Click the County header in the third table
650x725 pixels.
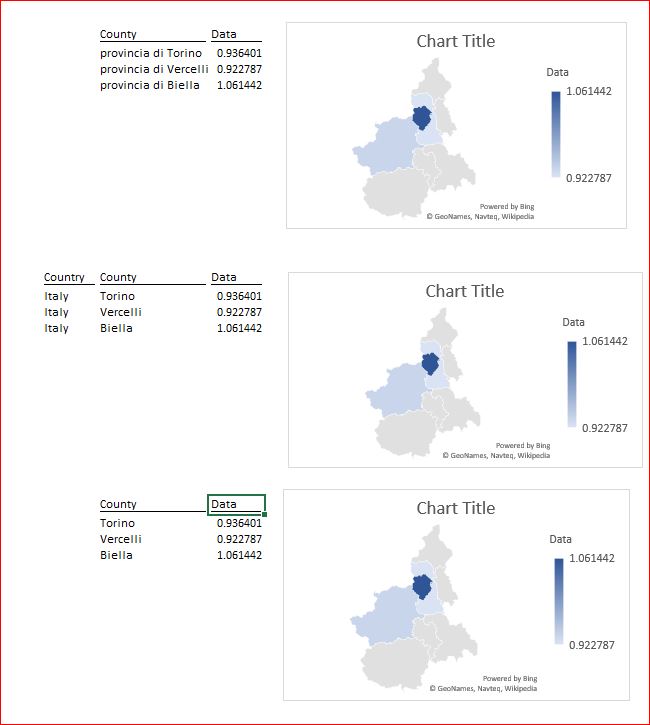tap(118, 504)
